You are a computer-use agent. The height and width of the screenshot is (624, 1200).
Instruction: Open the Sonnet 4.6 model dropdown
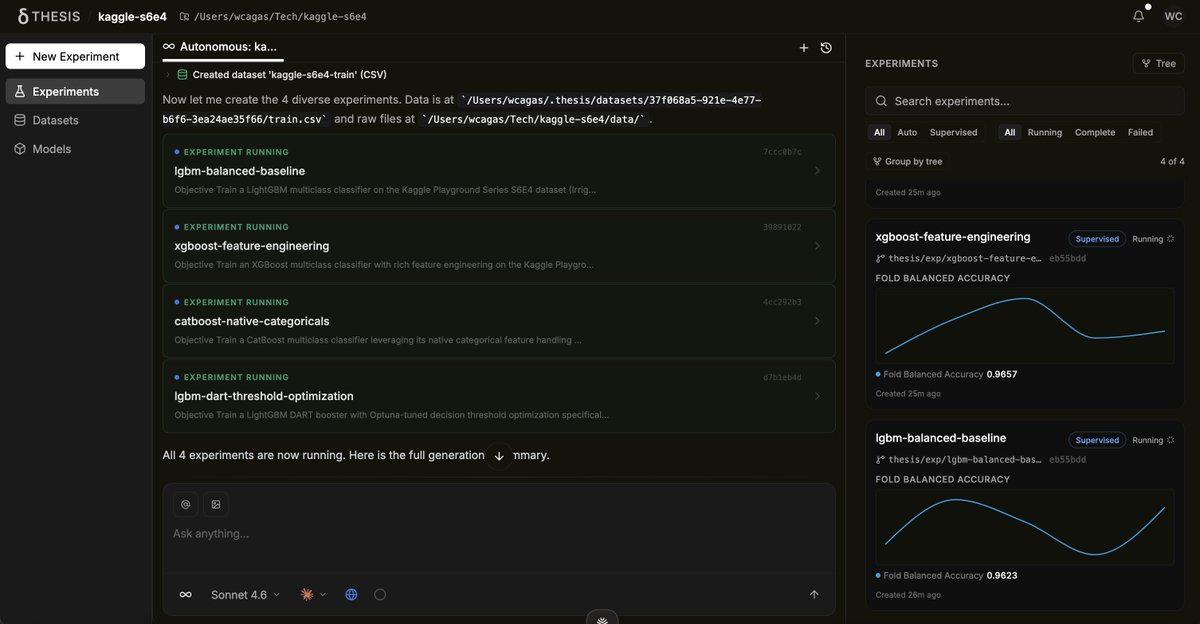click(246, 594)
